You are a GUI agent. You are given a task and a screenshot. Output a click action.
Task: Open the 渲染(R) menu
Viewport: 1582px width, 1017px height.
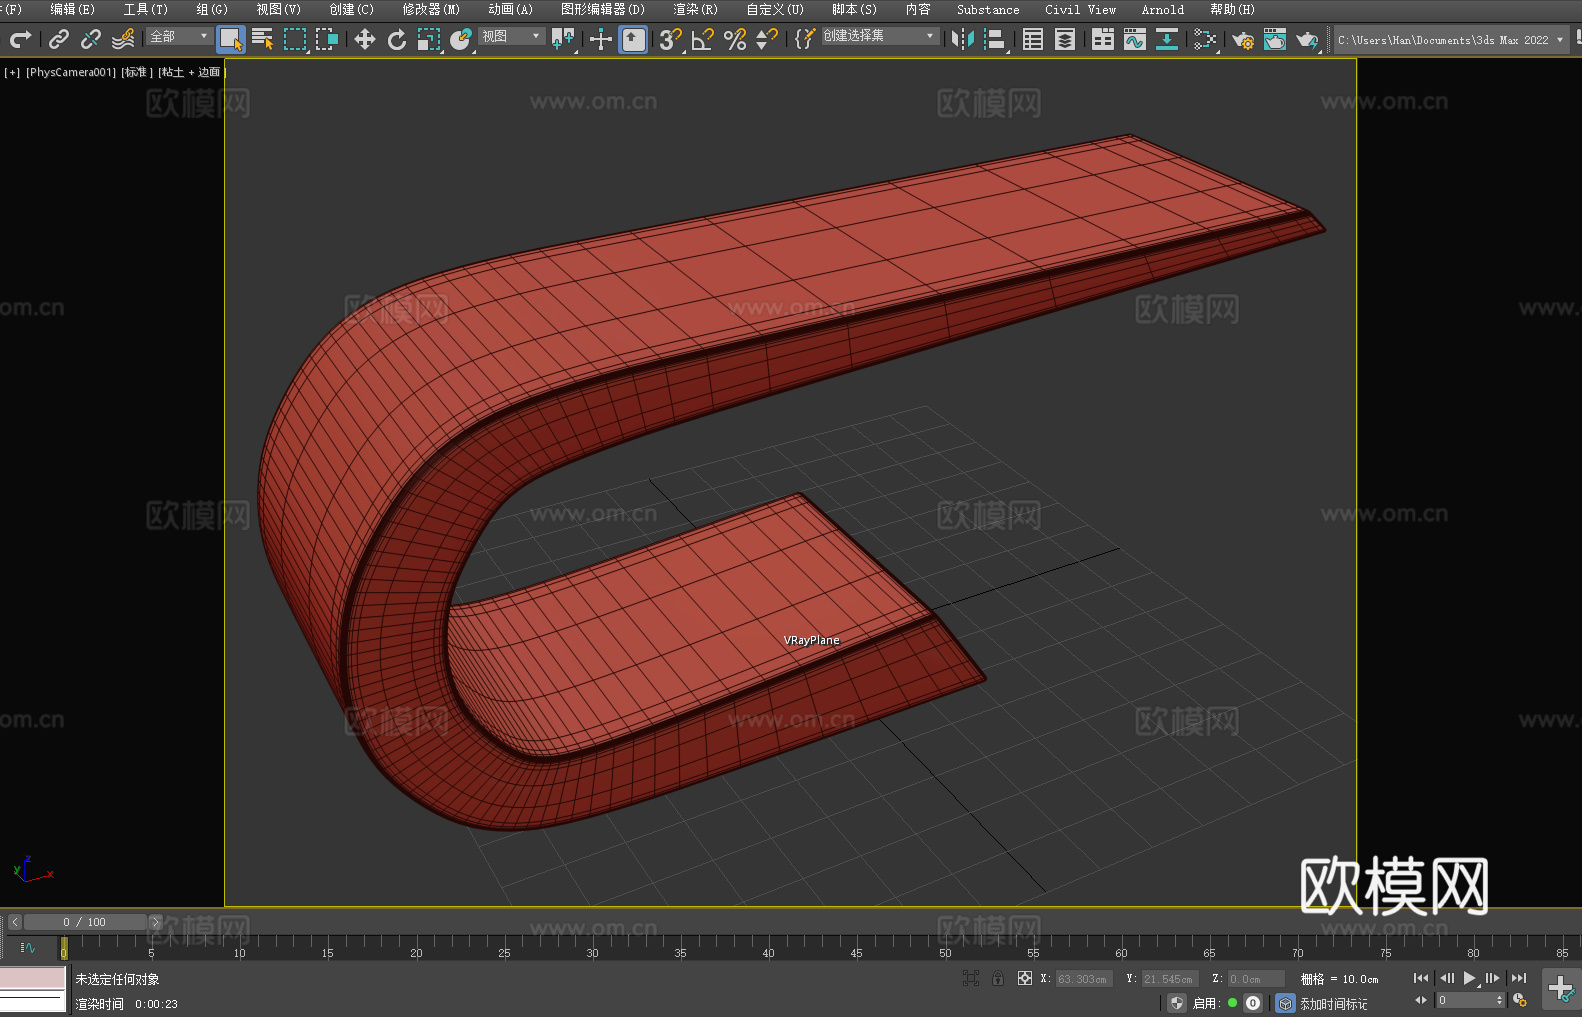pyautogui.click(x=695, y=9)
